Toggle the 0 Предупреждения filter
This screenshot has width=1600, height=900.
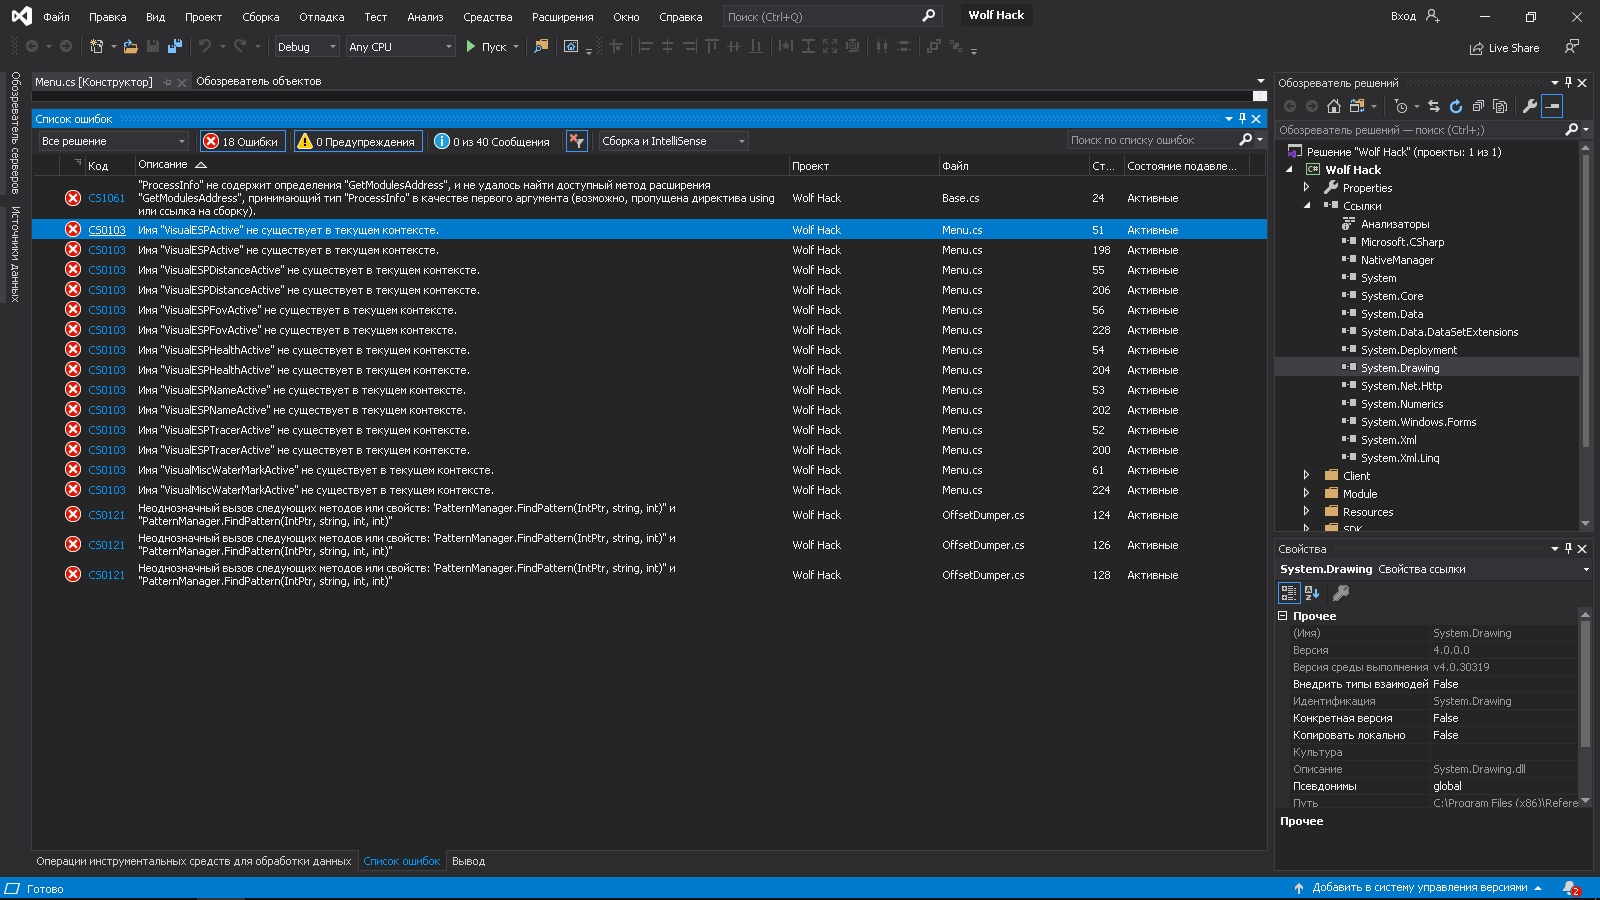click(357, 141)
